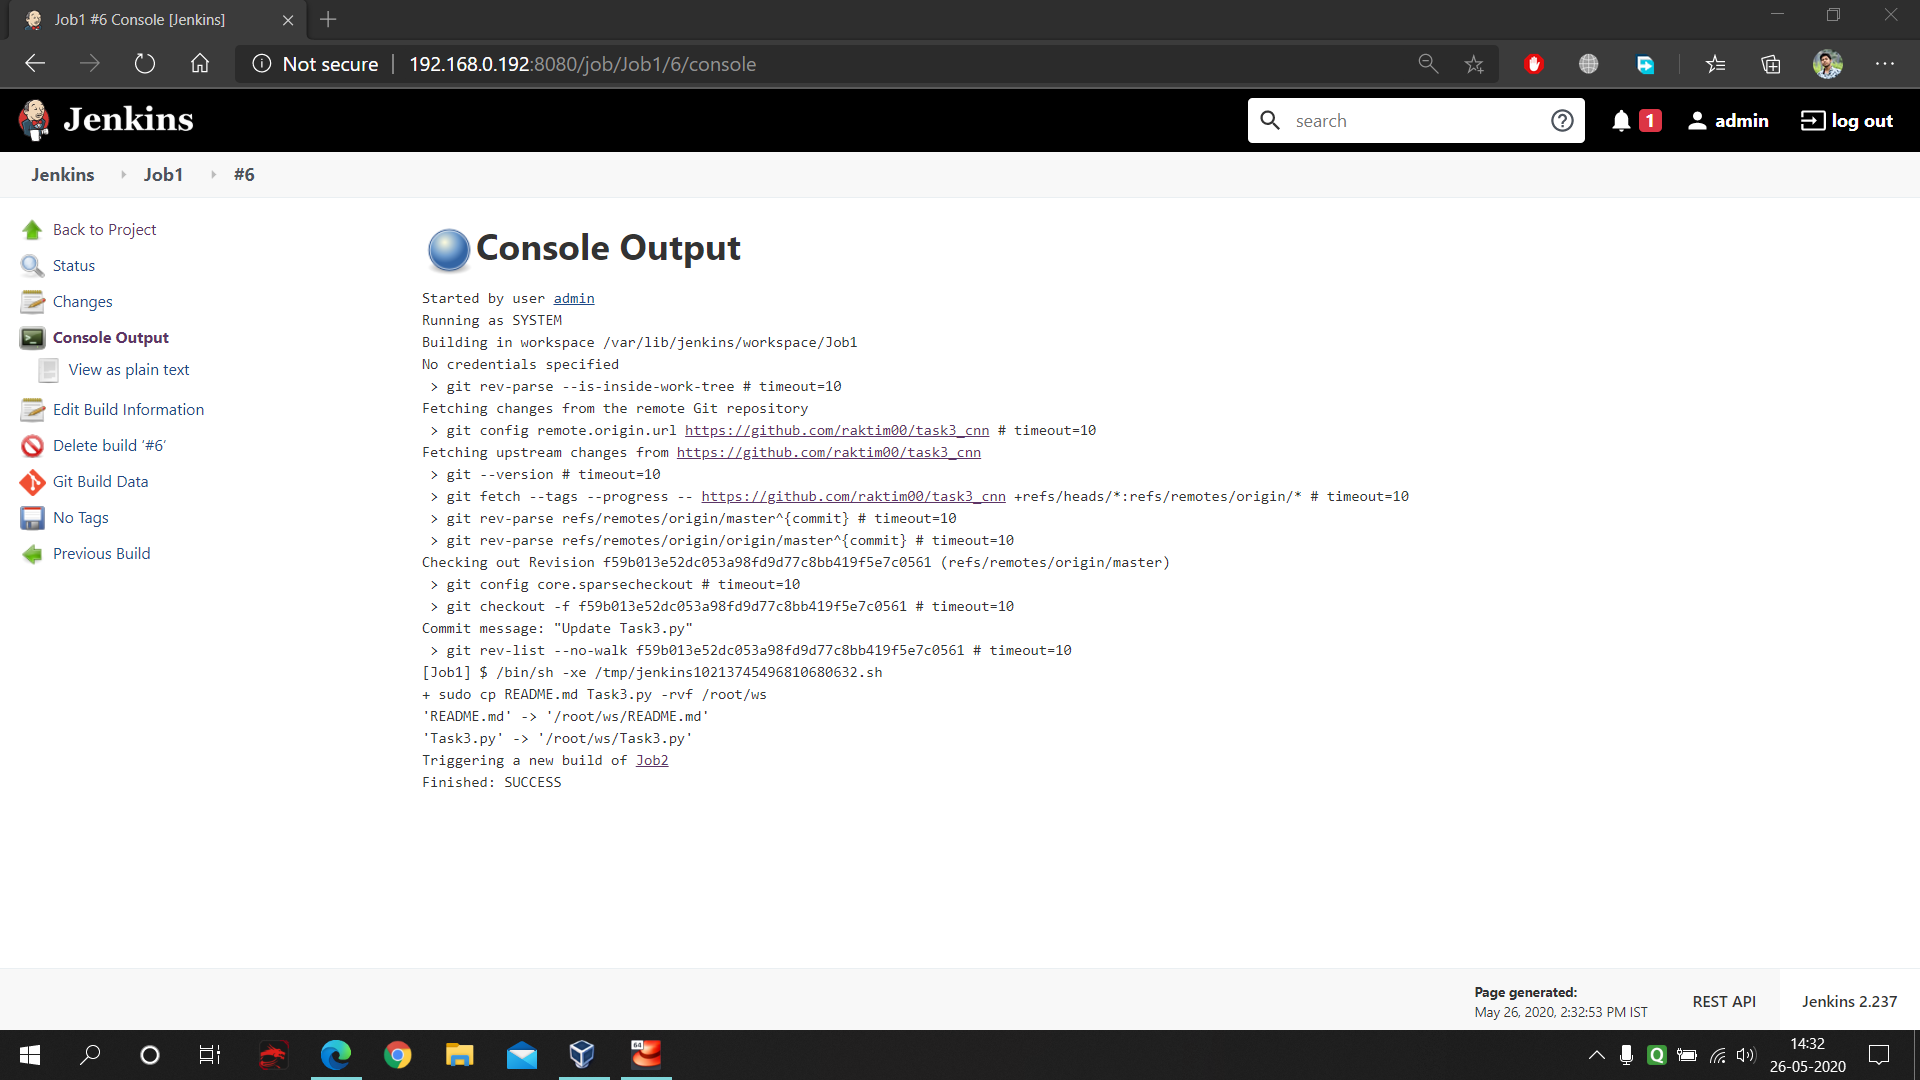Screen dimensions: 1920x1080
Task: Click the Previous Build arrow icon
Action: [32, 554]
